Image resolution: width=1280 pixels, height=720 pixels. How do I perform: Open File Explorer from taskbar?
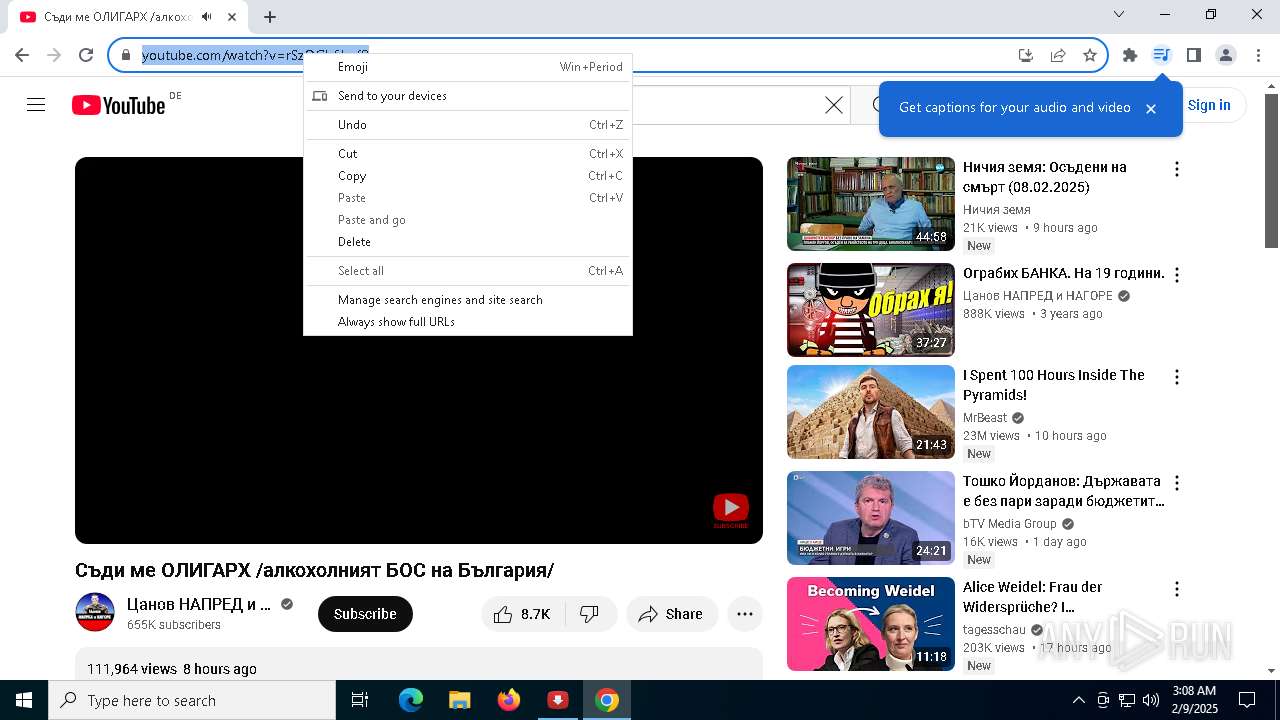459,700
